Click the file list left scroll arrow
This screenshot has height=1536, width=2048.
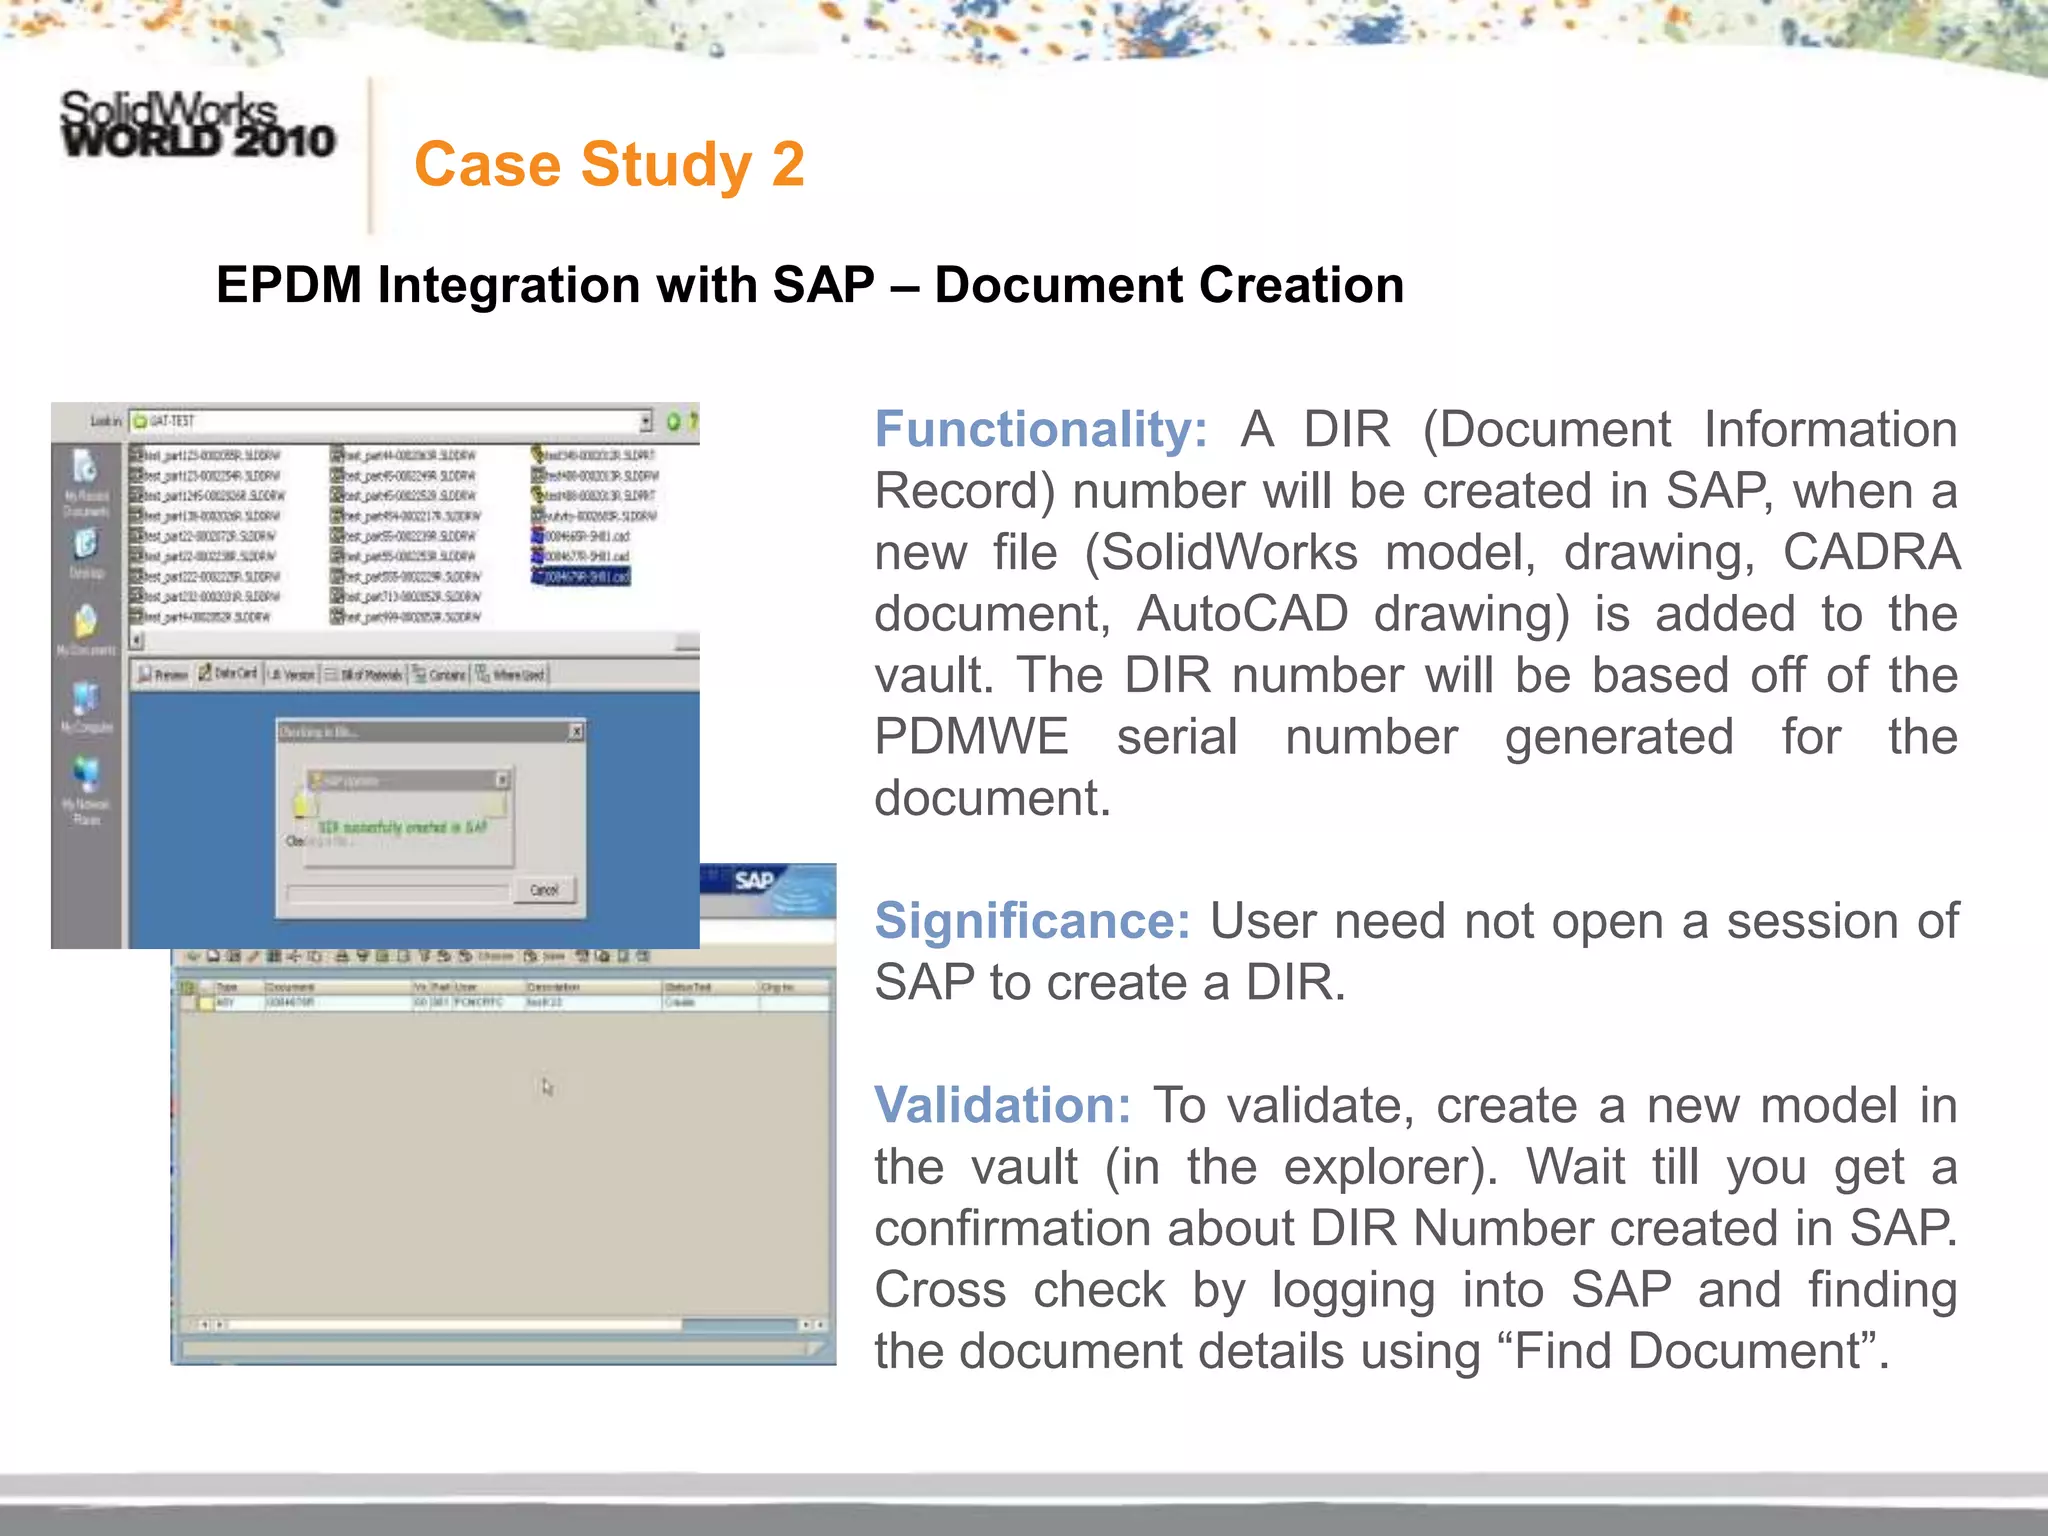(137, 640)
